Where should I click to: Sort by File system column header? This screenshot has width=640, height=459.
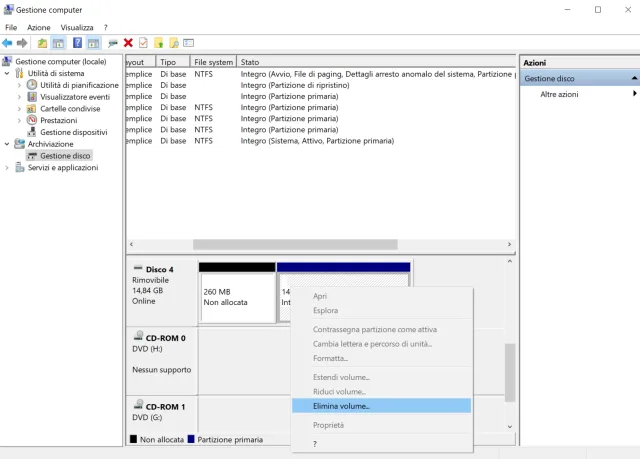pos(213,62)
